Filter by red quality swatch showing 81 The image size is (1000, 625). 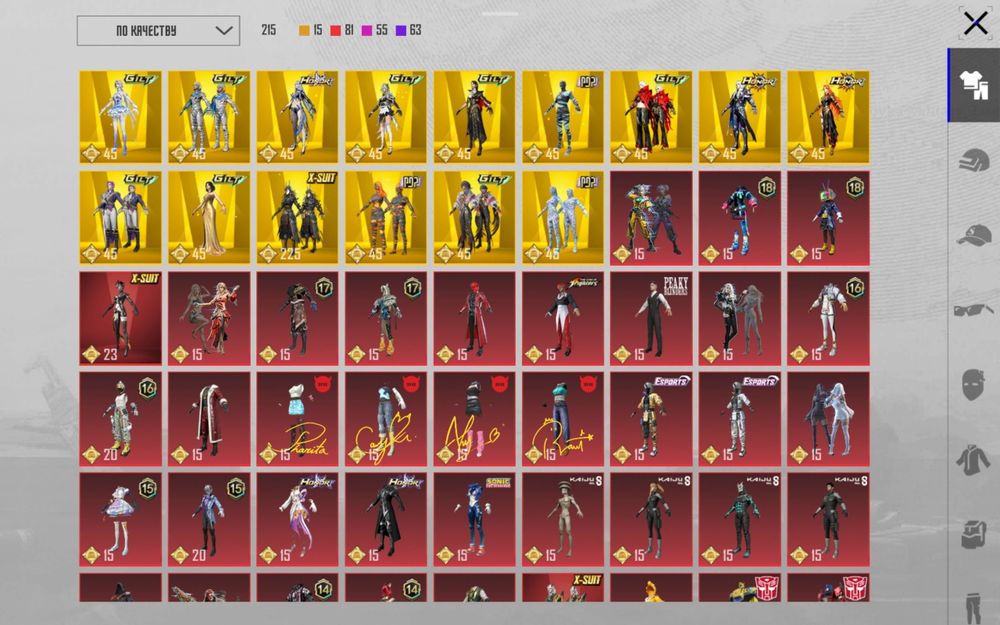[342, 30]
